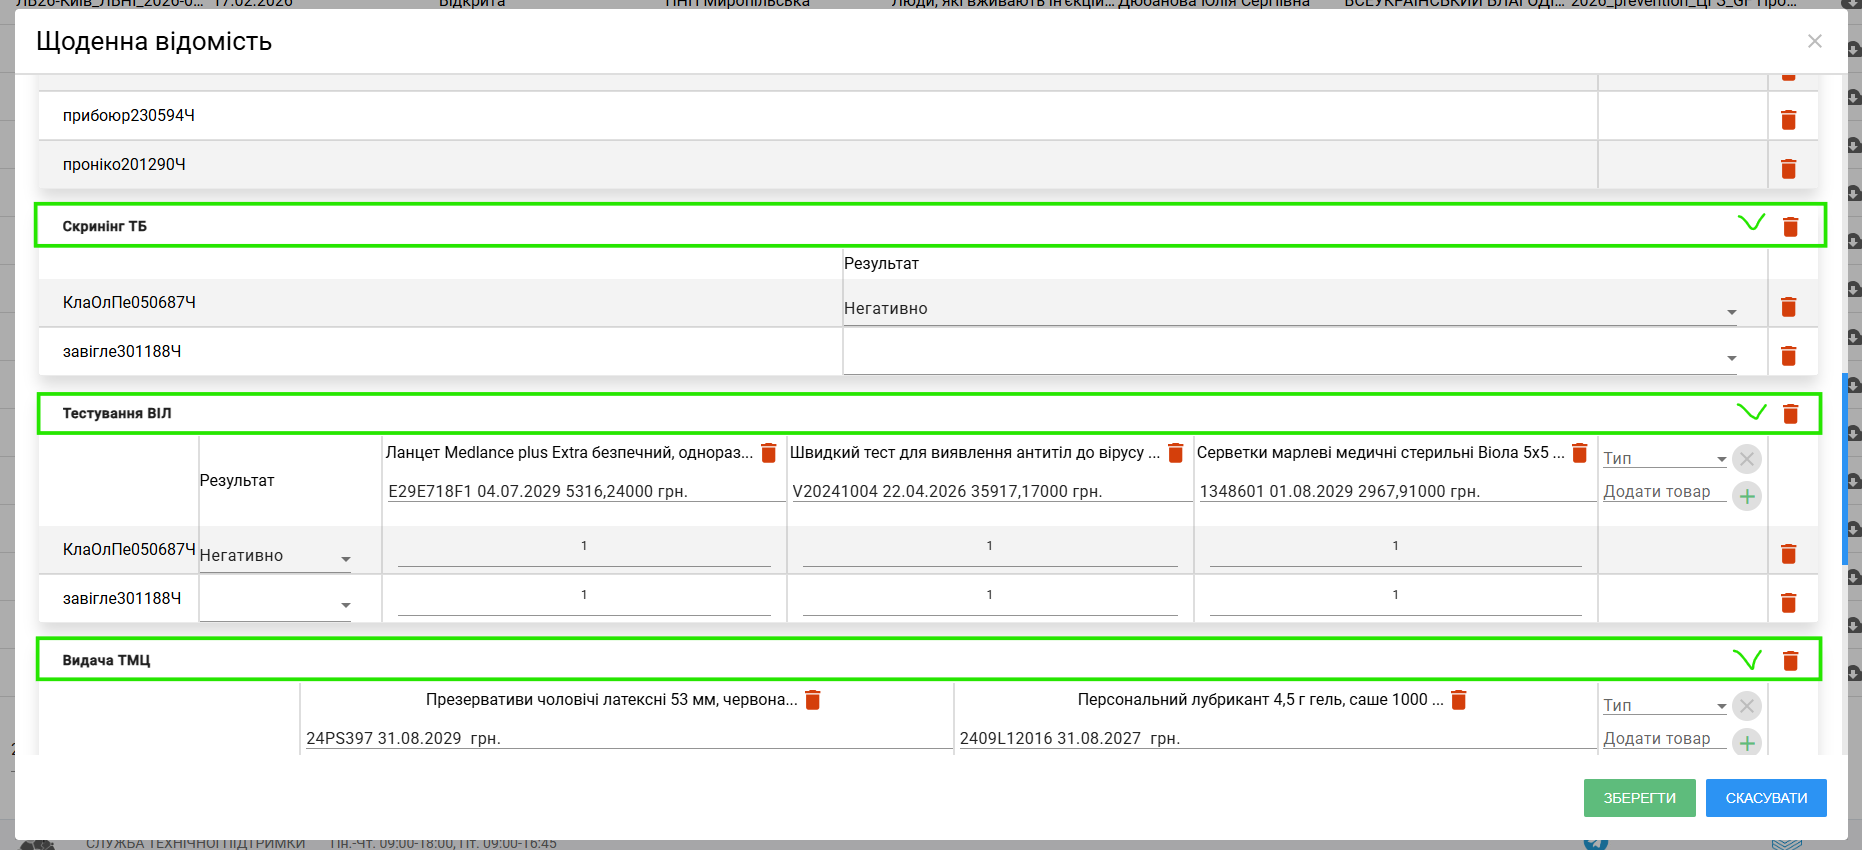Screen dimensions: 1862x850
Task: Delete the прибоюр230594Ч row
Action: (1788, 120)
